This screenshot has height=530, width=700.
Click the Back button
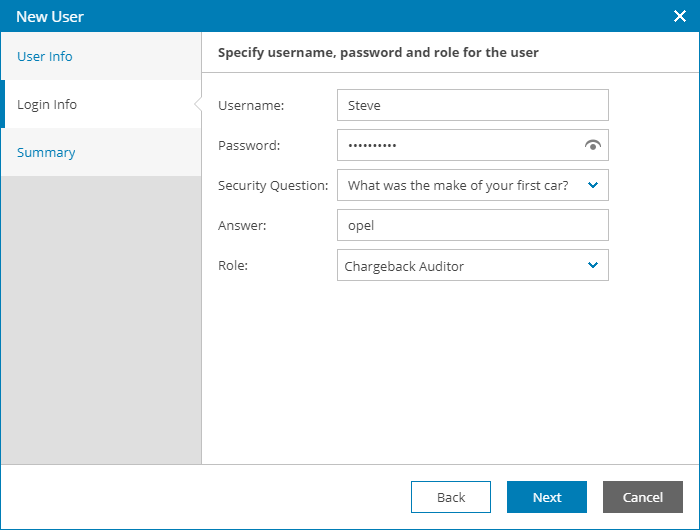(x=451, y=497)
